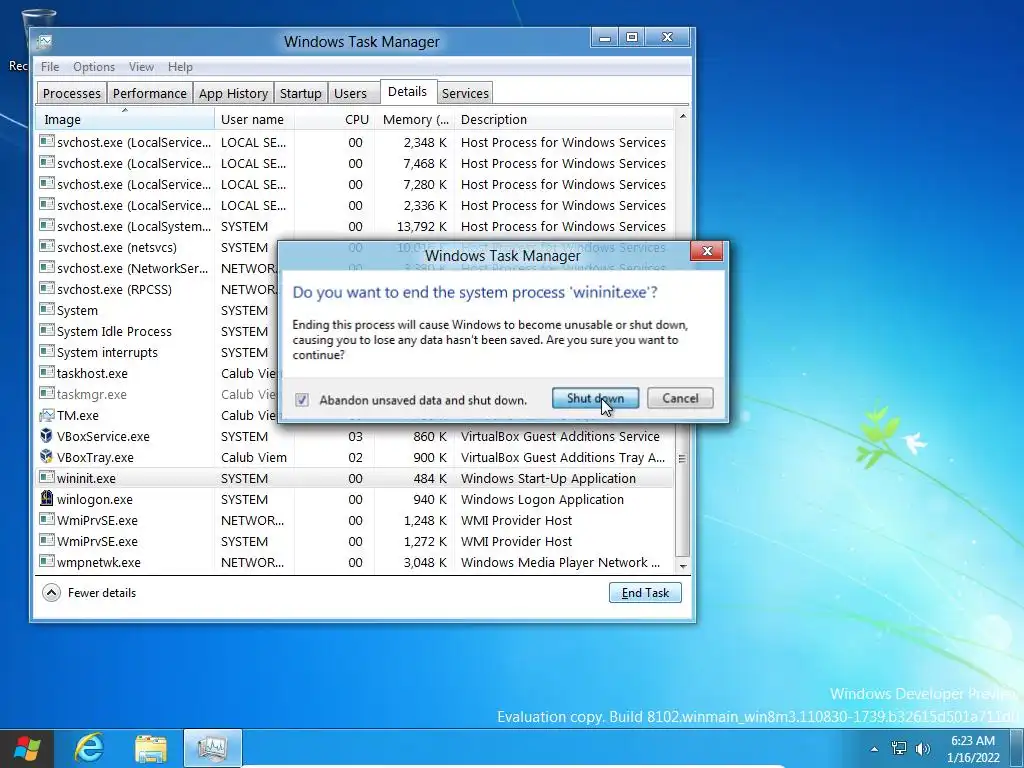Show hidden system tray icons arrow
The image size is (1024, 768).
click(x=874, y=748)
